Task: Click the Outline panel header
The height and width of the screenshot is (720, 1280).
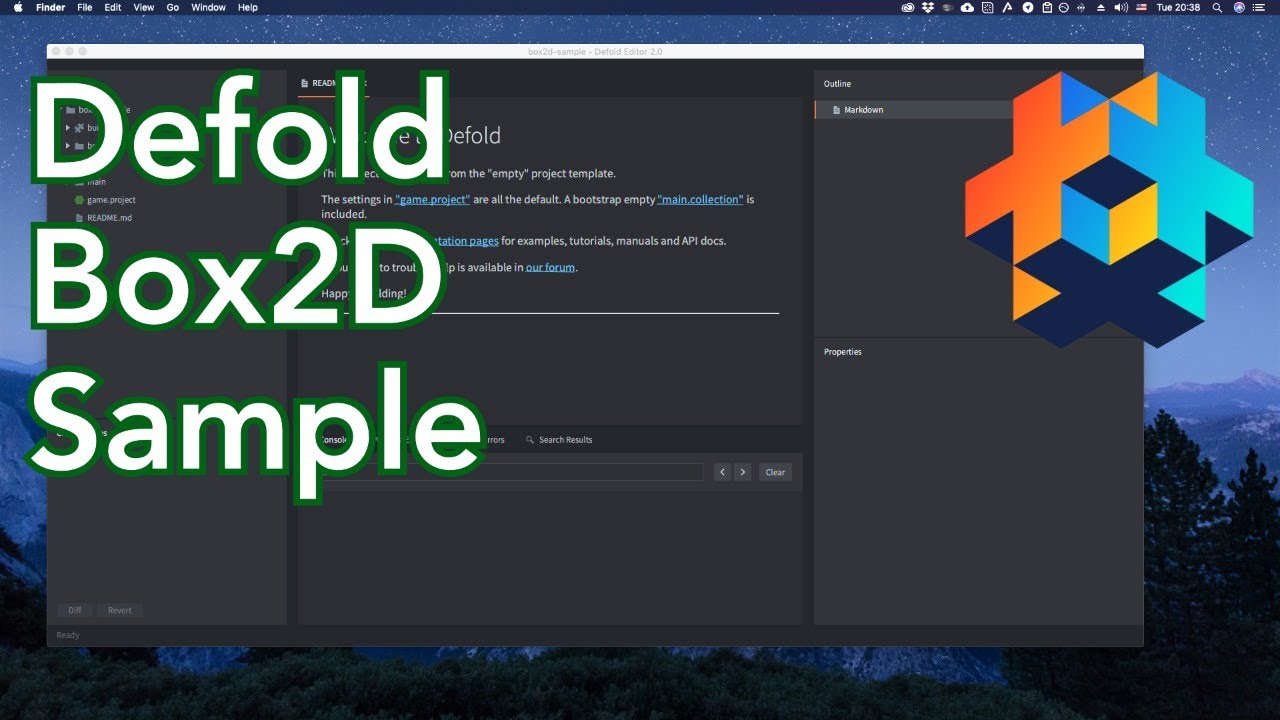Action: (837, 84)
